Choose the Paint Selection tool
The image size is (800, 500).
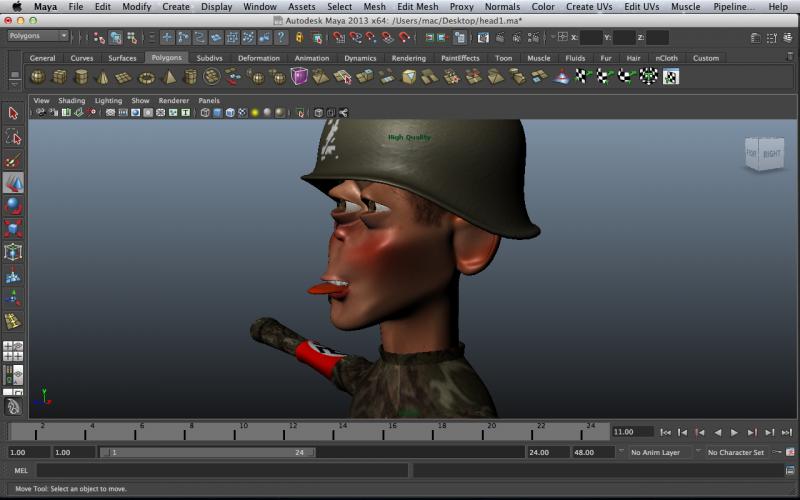pos(13,160)
